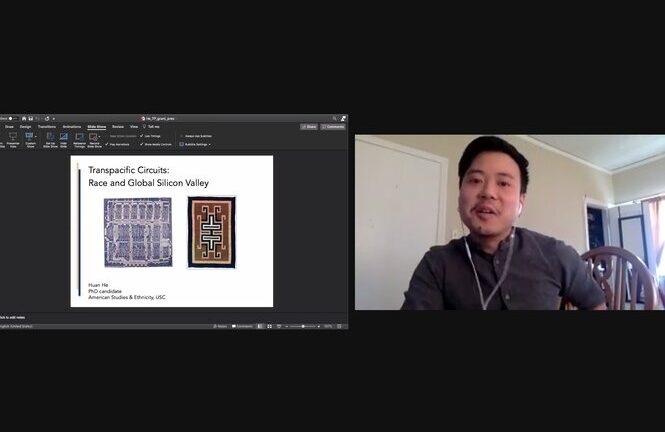665x432 pixels.
Task: Click the Save icon in title bar
Action: tap(31, 118)
